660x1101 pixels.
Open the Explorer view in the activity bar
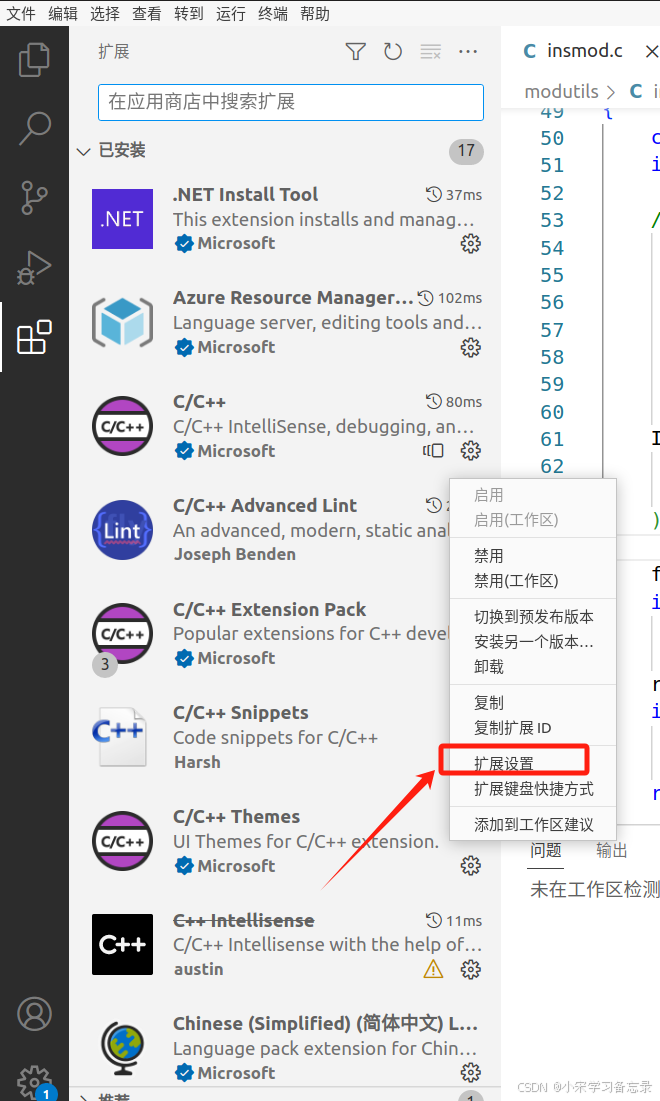[x=34, y=60]
